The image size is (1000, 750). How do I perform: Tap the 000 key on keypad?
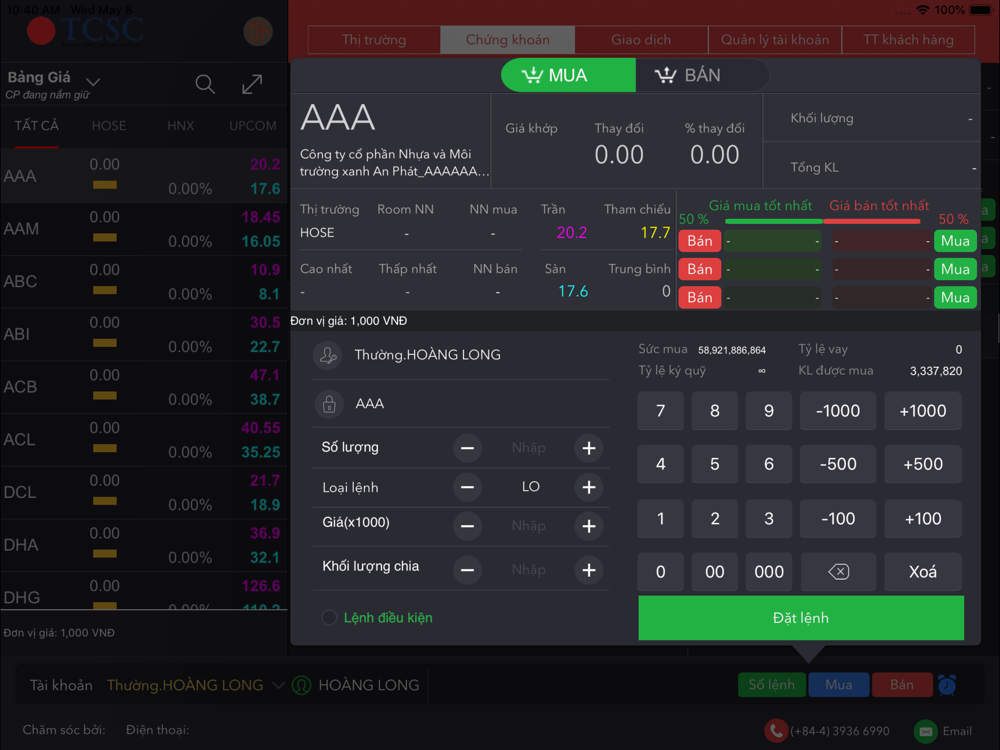coord(769,571)
